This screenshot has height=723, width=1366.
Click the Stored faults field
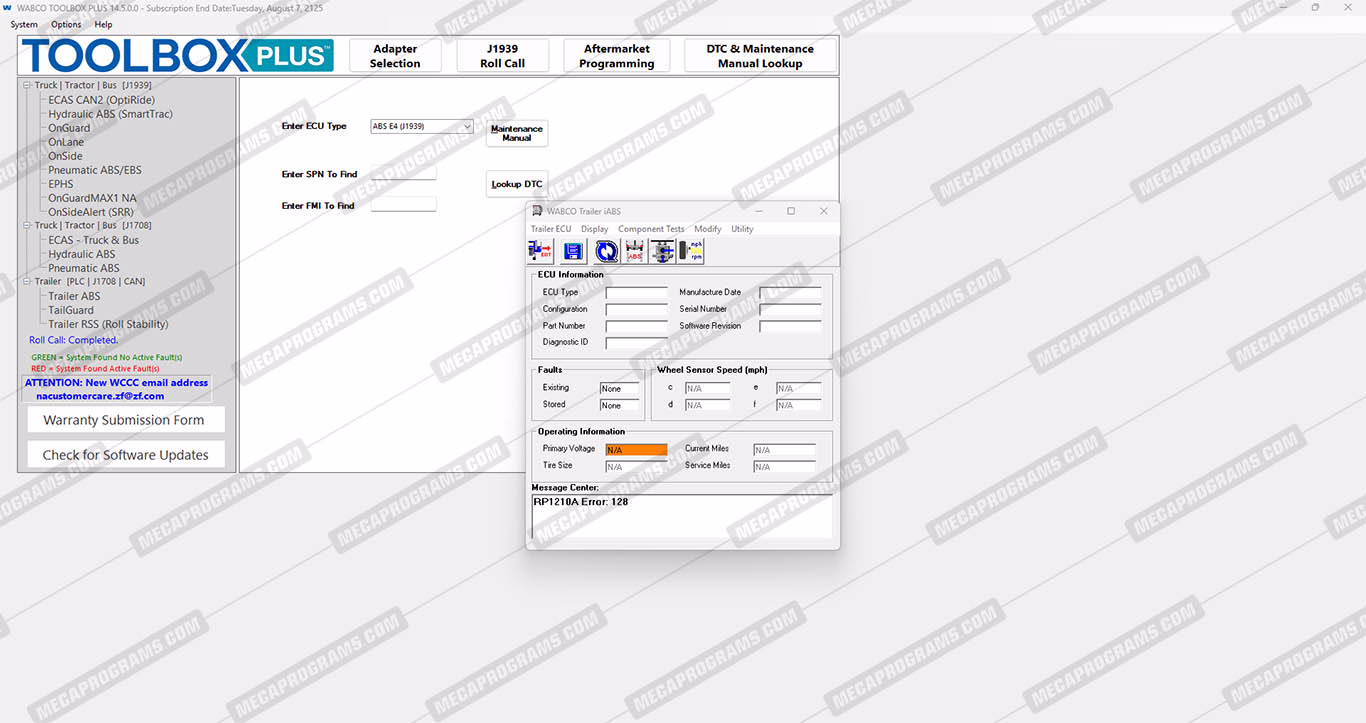pyautogui.click(x=619, y=406)
